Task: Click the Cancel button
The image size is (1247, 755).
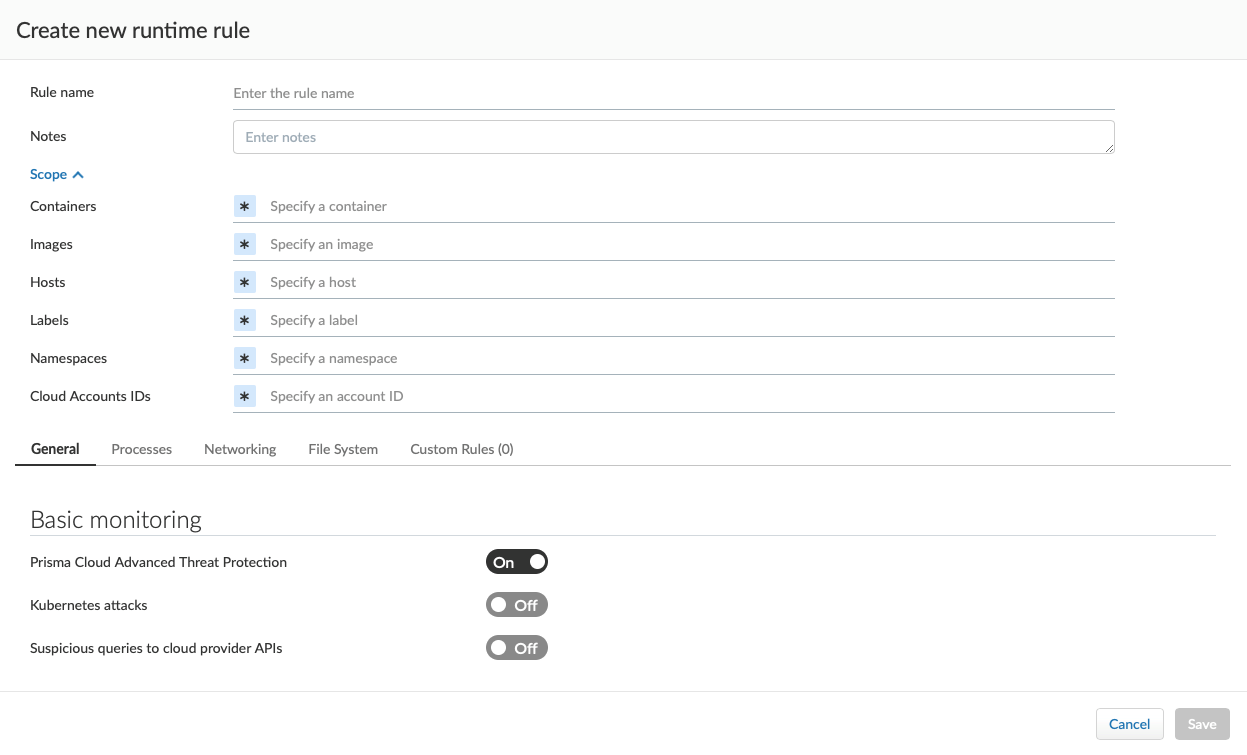Action: tap(1130, 724)
